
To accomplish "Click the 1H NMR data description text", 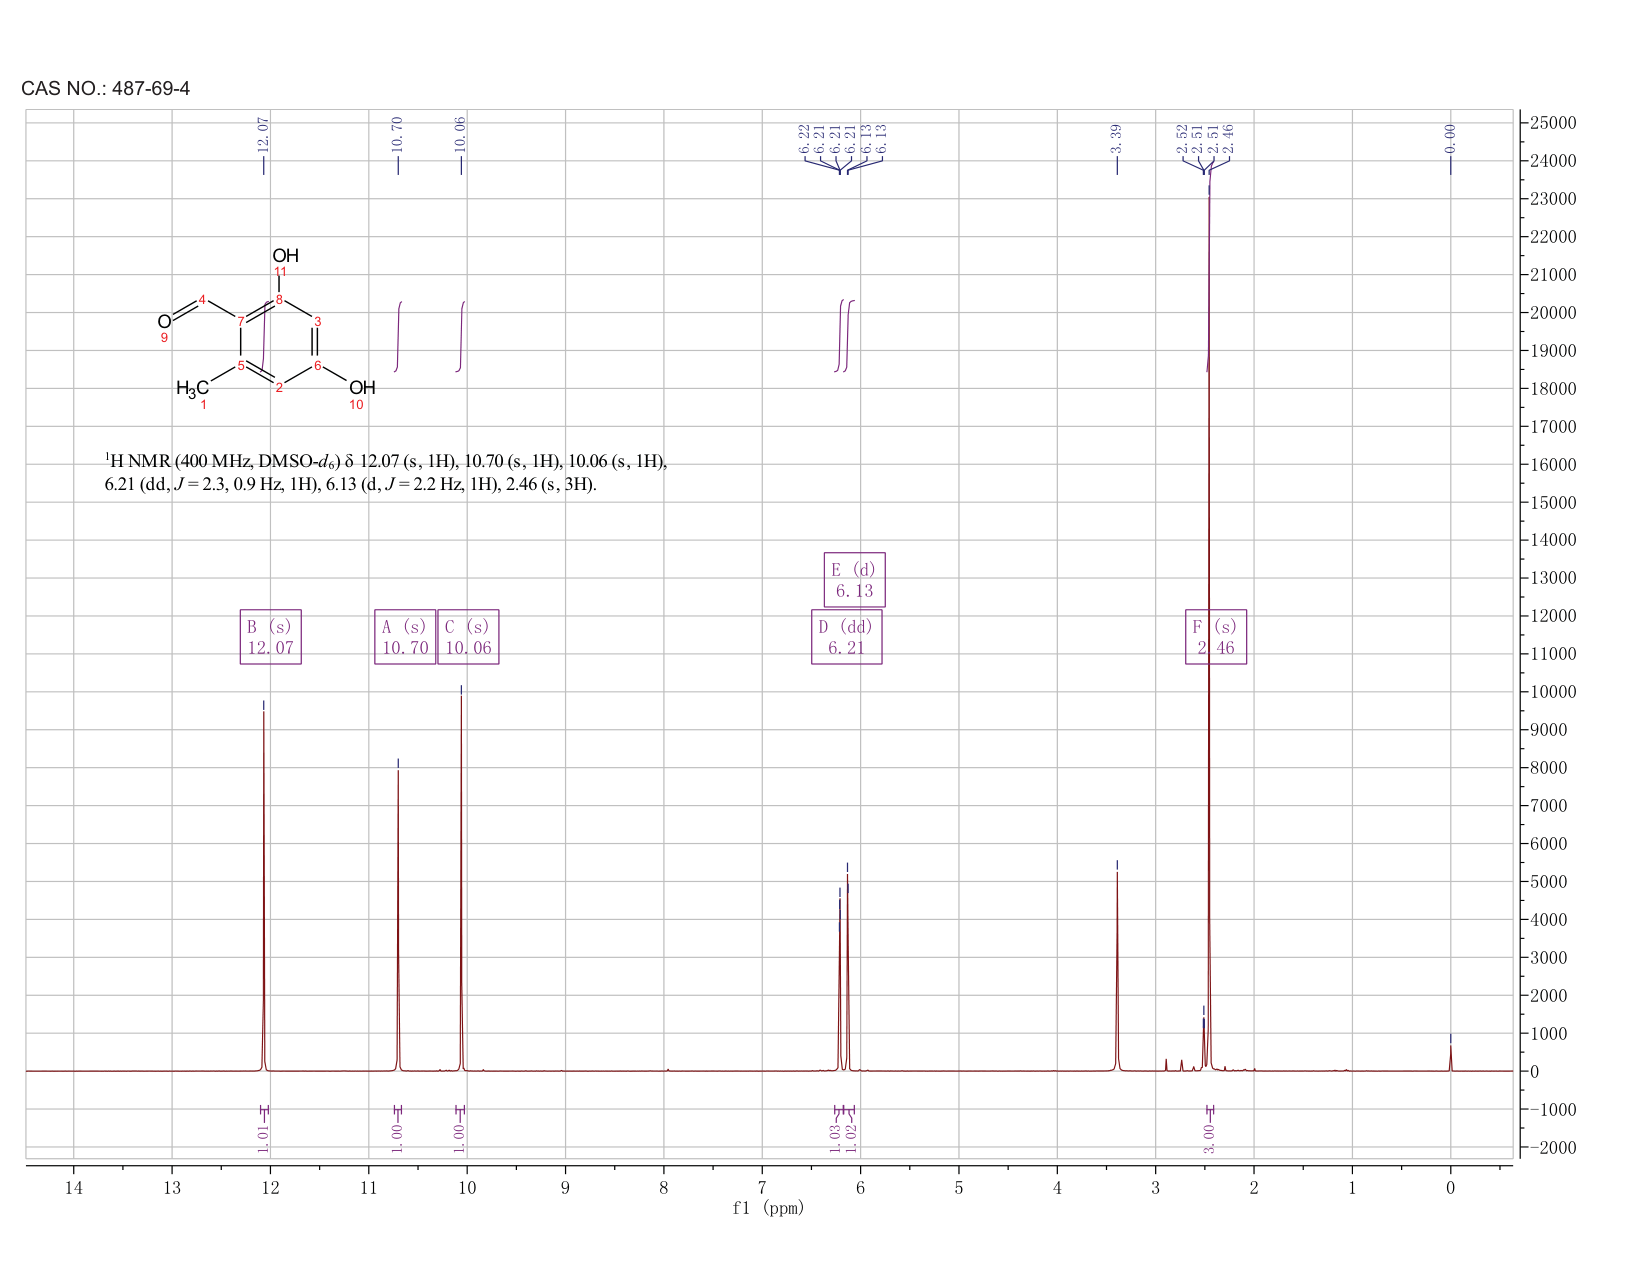I will point(386,473).
